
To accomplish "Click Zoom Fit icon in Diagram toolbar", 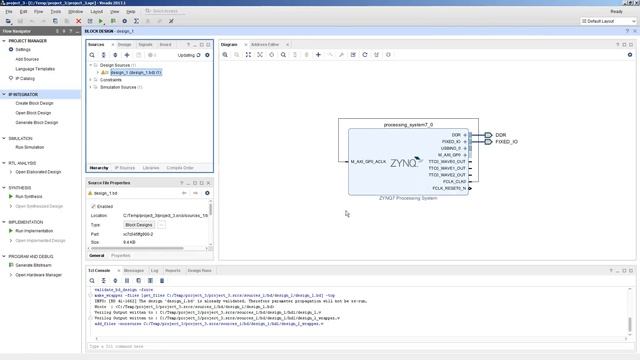I will pyautogui.click(x=248, y=55).
